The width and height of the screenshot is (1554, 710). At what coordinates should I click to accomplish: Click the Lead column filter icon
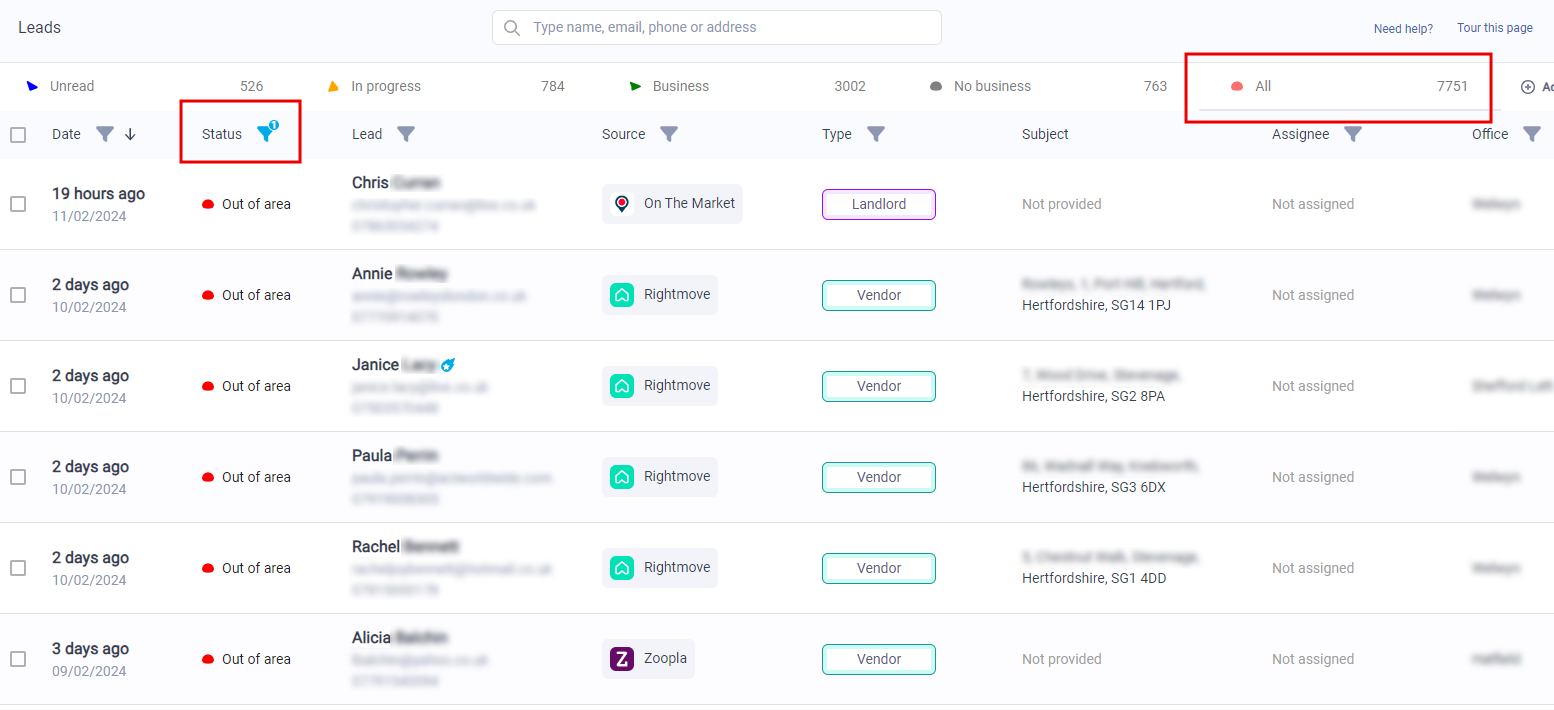405,134
